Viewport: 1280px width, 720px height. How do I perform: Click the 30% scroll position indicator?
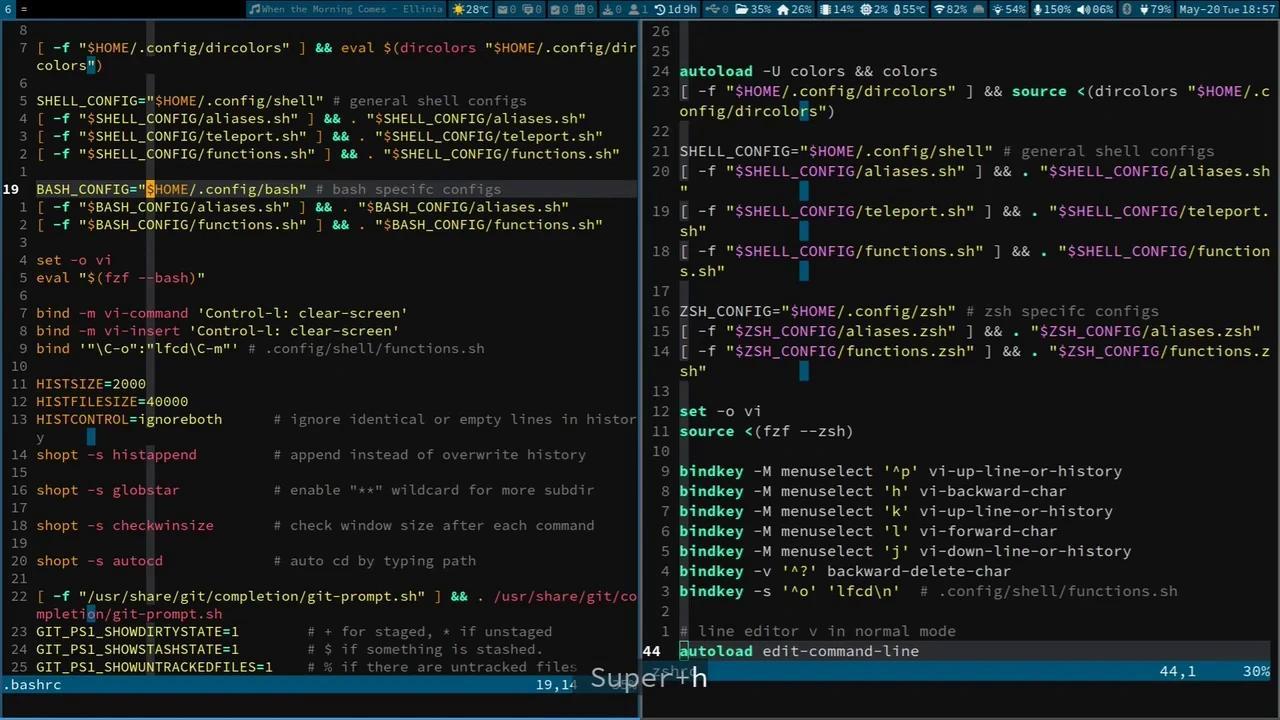tap(1256, 671)
